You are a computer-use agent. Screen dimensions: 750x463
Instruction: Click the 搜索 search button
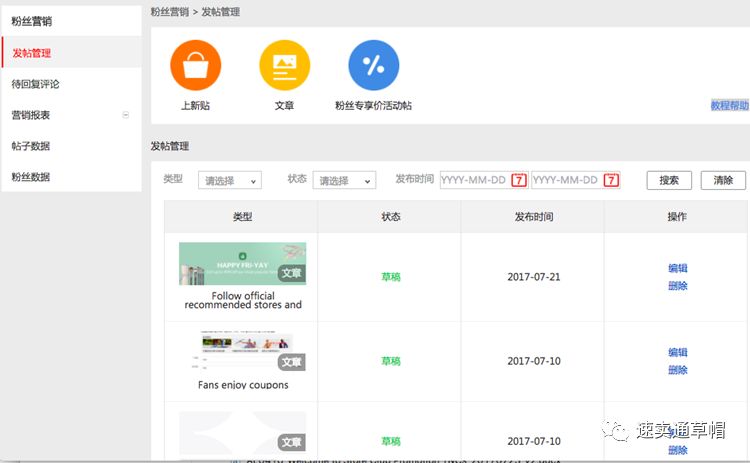[669, 180]
